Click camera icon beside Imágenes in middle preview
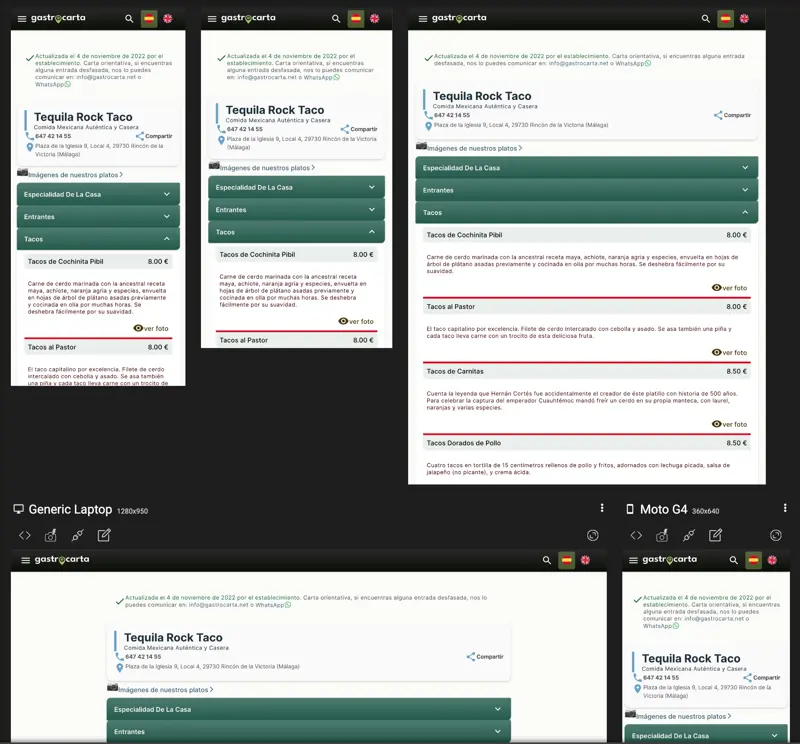 pos(214,166)
